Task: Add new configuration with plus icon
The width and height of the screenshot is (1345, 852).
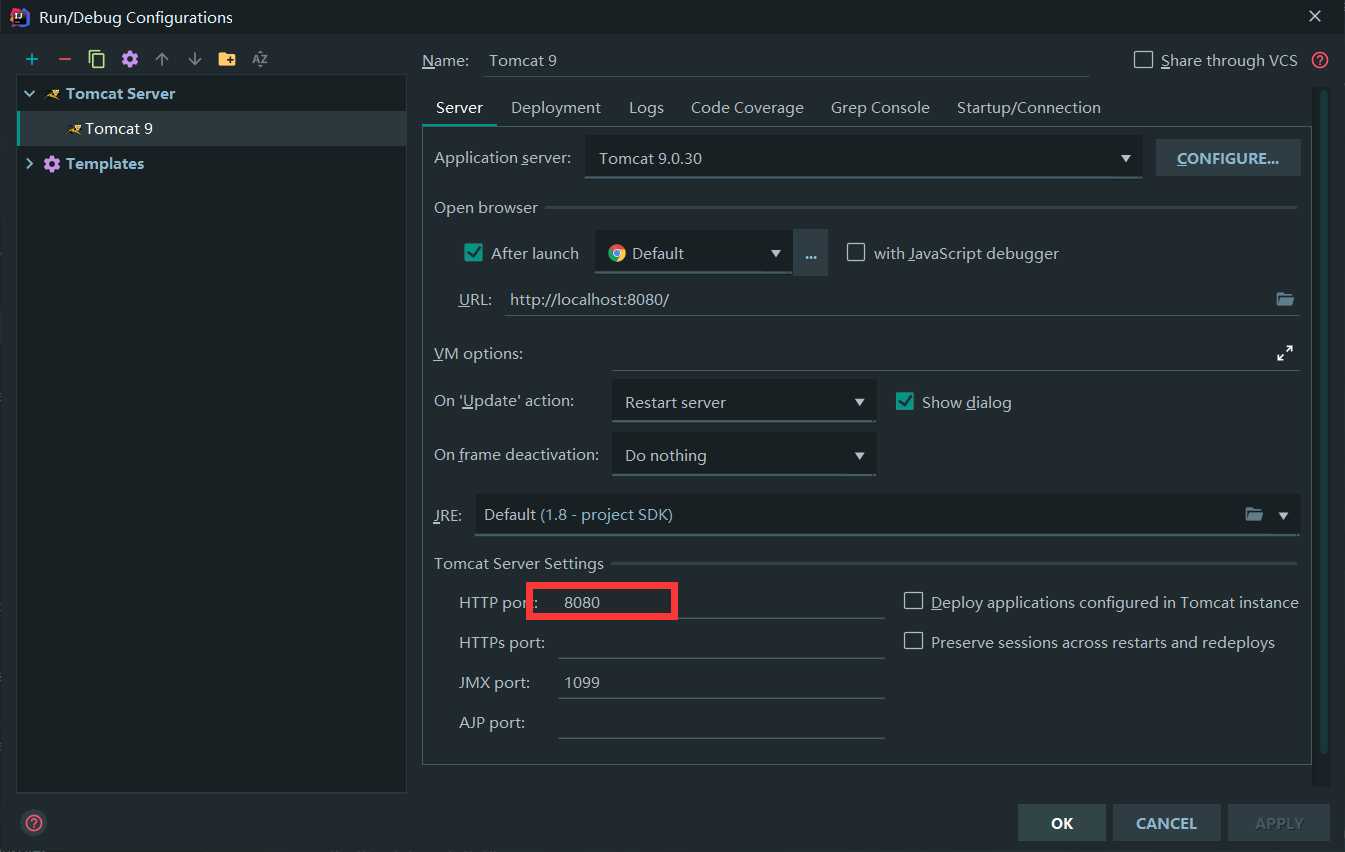Action: [x=32, y=59]
